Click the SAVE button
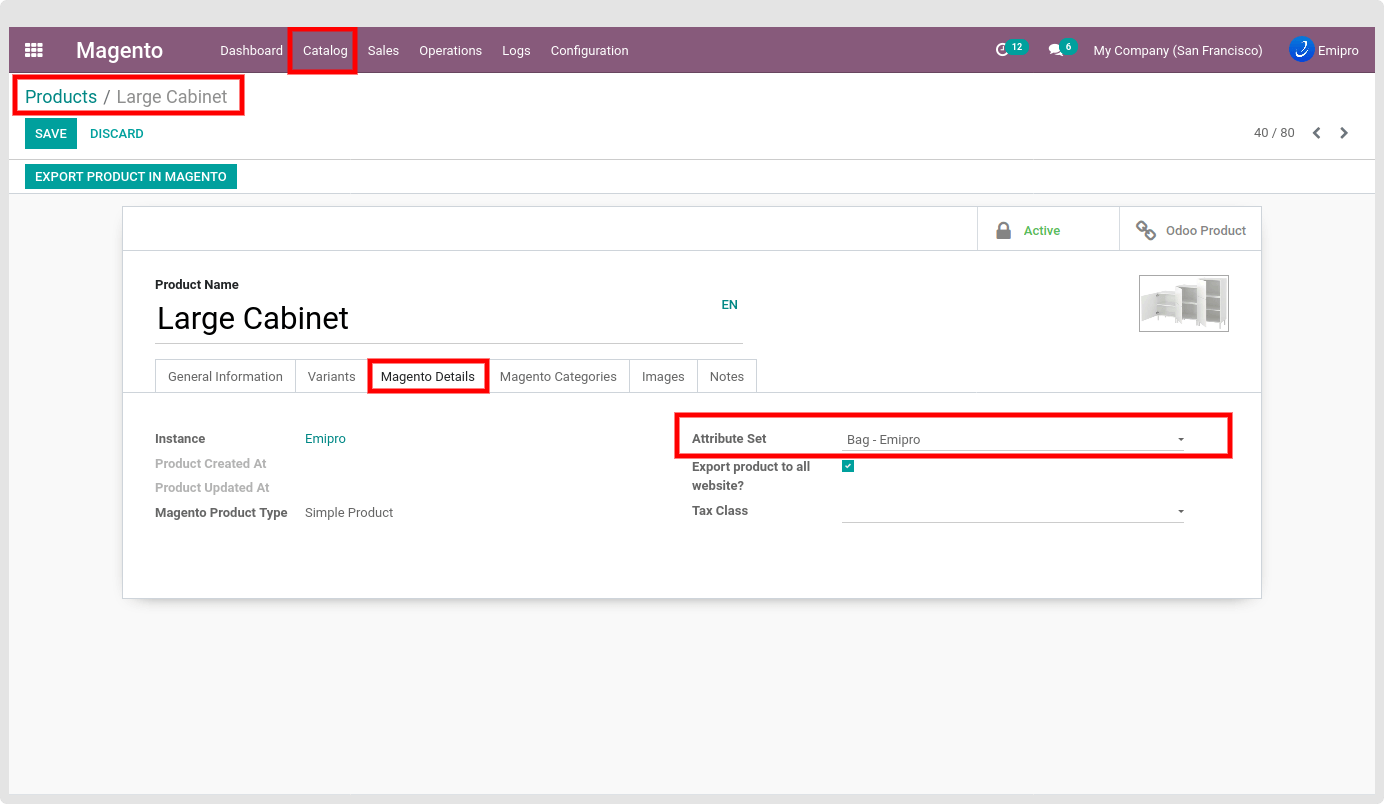The width and height of the screenshot is (1384, 804). point(51,133)
